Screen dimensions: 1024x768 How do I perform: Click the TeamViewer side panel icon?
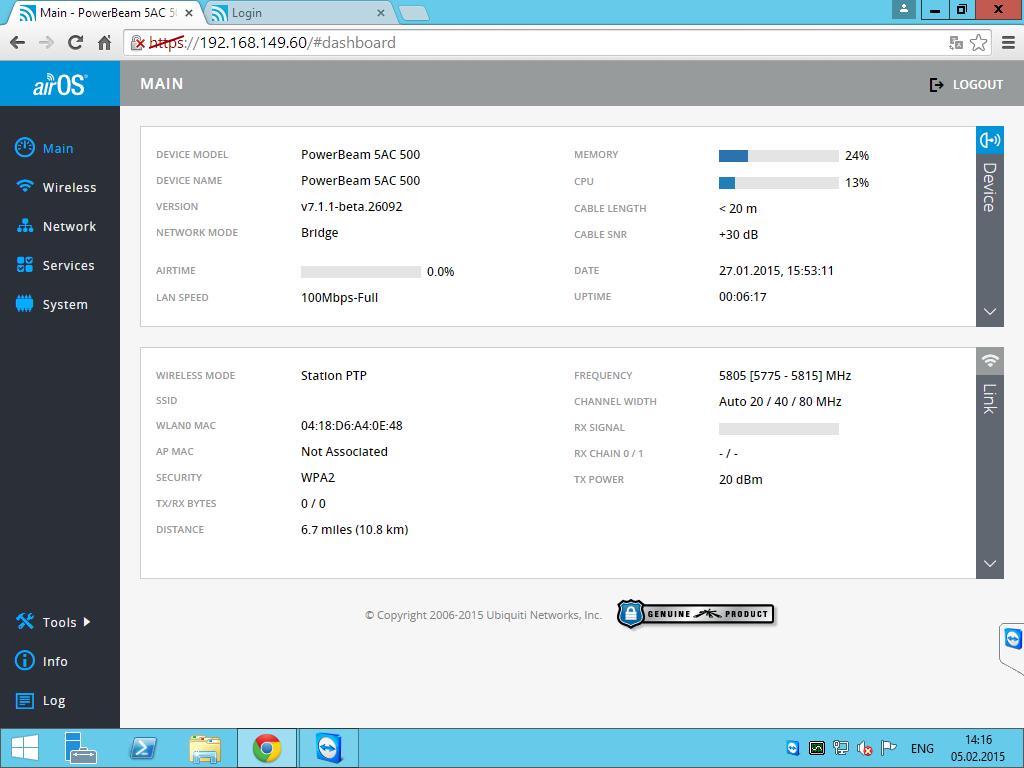1013,638
